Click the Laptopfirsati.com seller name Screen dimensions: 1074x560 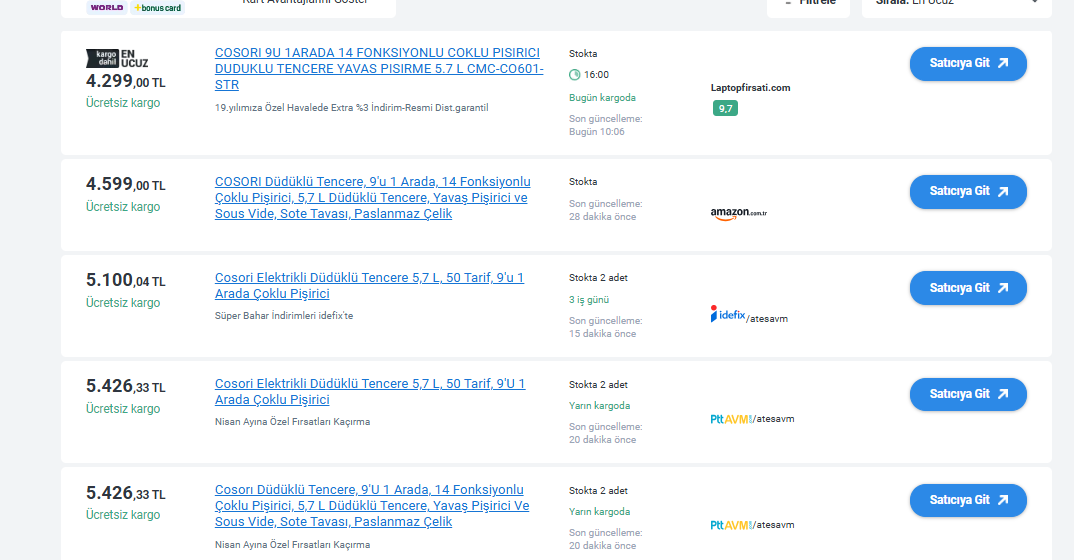(750, 88)
